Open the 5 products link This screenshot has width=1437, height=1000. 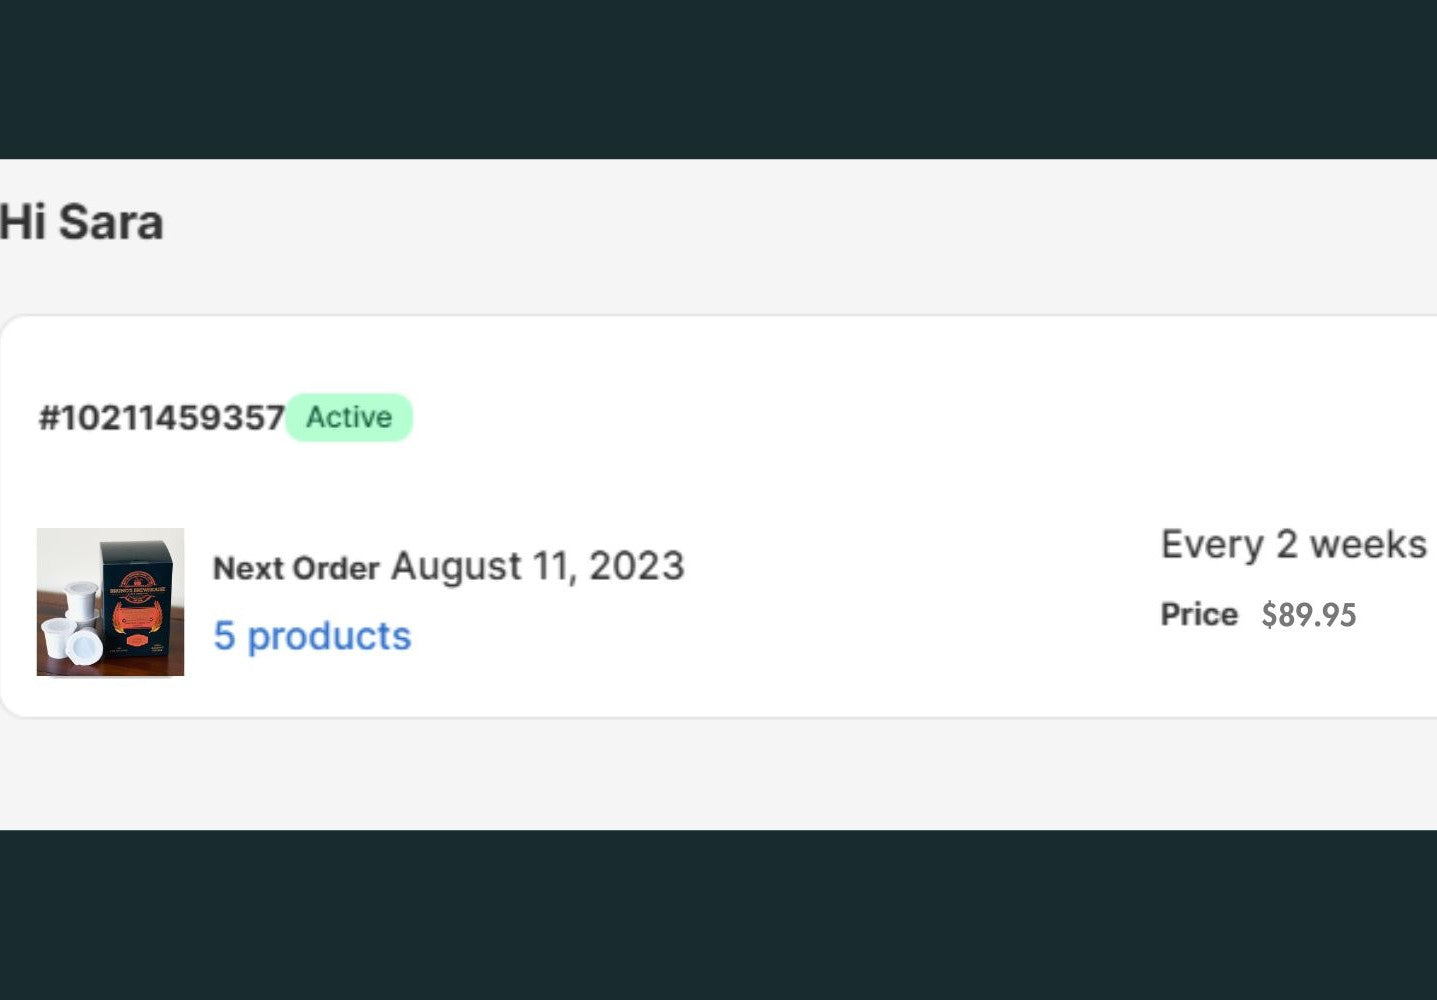(312, 636)
